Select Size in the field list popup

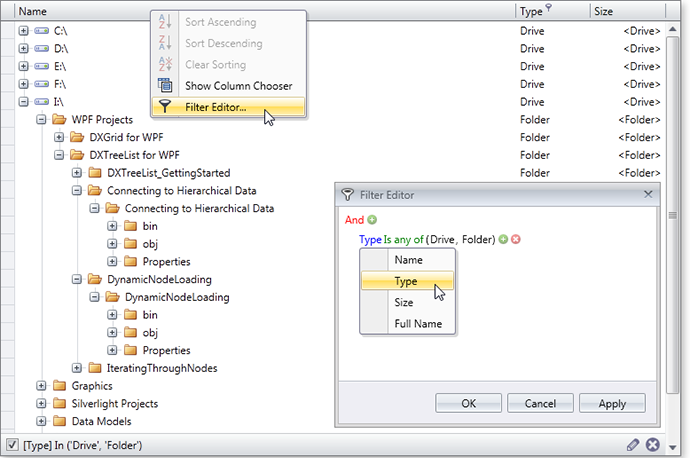404,302
